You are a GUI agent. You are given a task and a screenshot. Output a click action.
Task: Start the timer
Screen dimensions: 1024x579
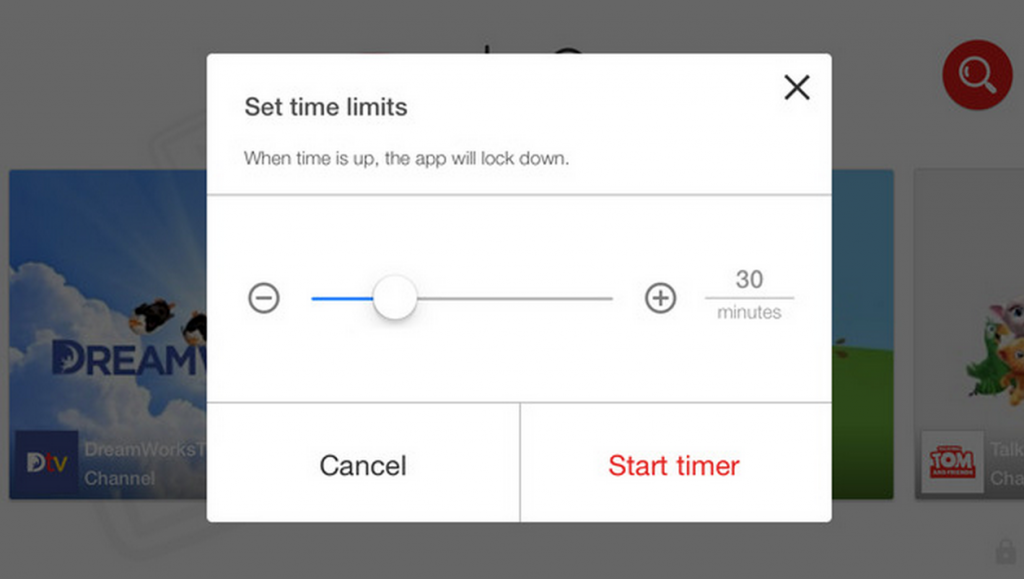675,463
